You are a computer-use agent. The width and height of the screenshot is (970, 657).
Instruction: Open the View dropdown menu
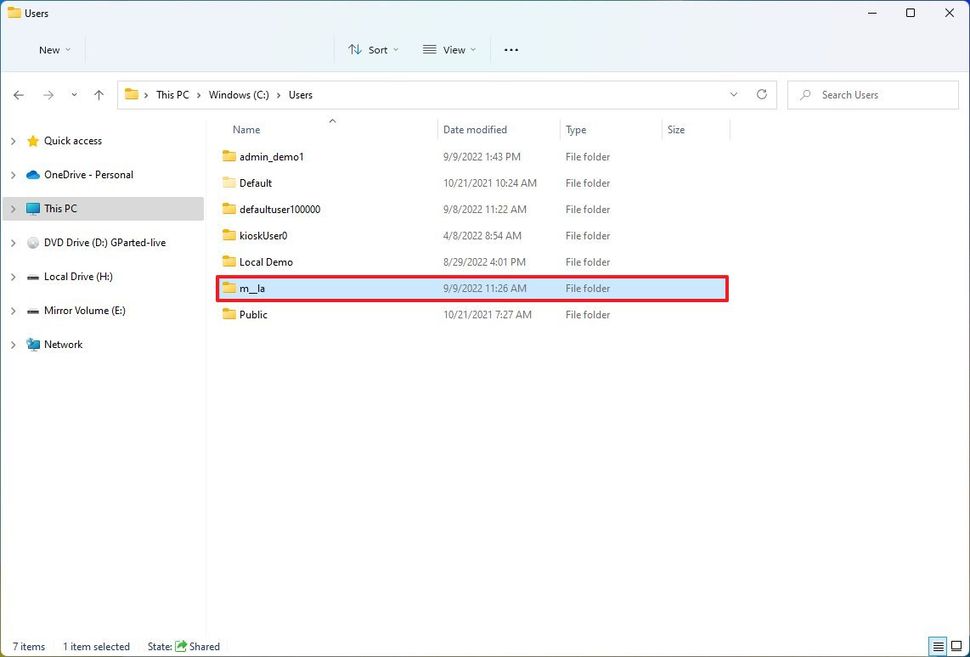448,49
